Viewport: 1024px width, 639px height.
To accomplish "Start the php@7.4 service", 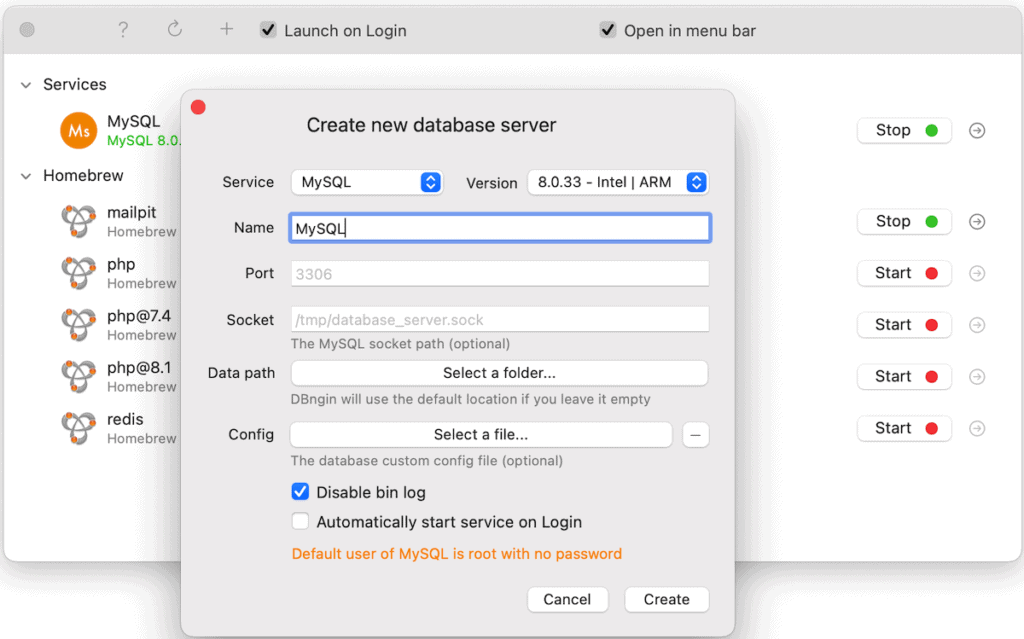I will 904,325.
